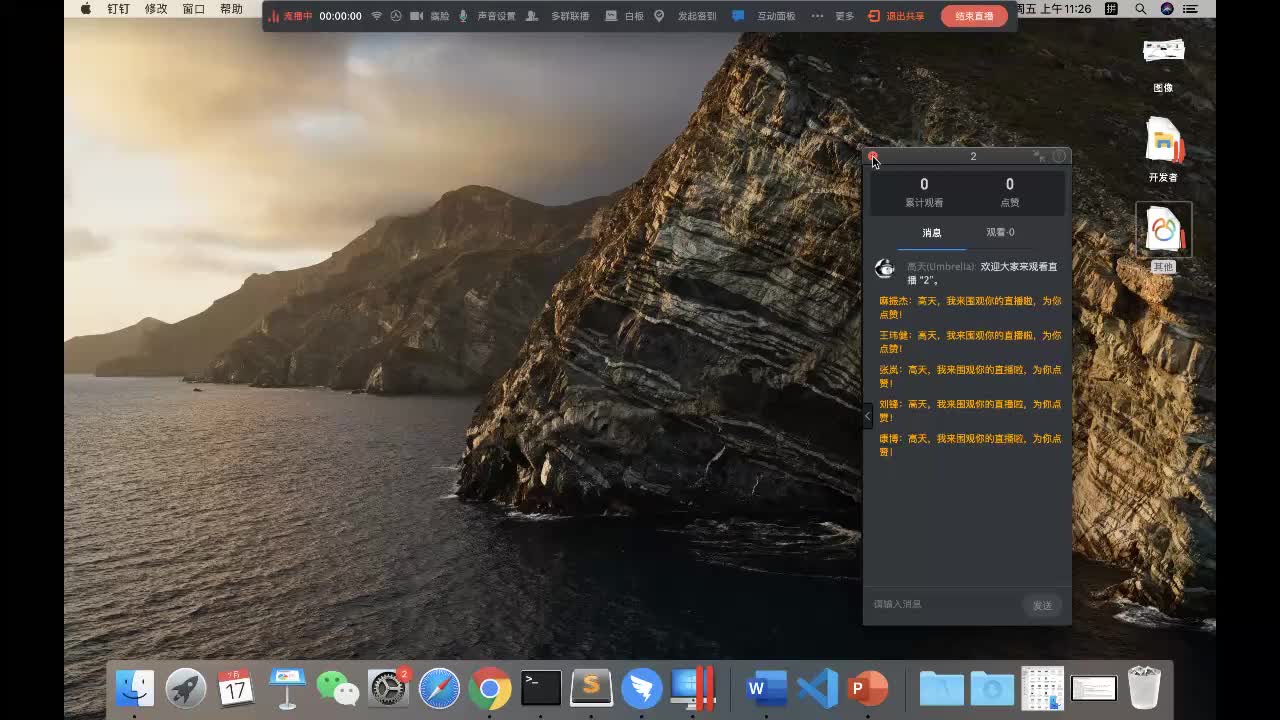Open Spotlight search in menu bar
The width and height of the screenshot is (1280, 720).
pyautogui.click(x=1141, y=9)
